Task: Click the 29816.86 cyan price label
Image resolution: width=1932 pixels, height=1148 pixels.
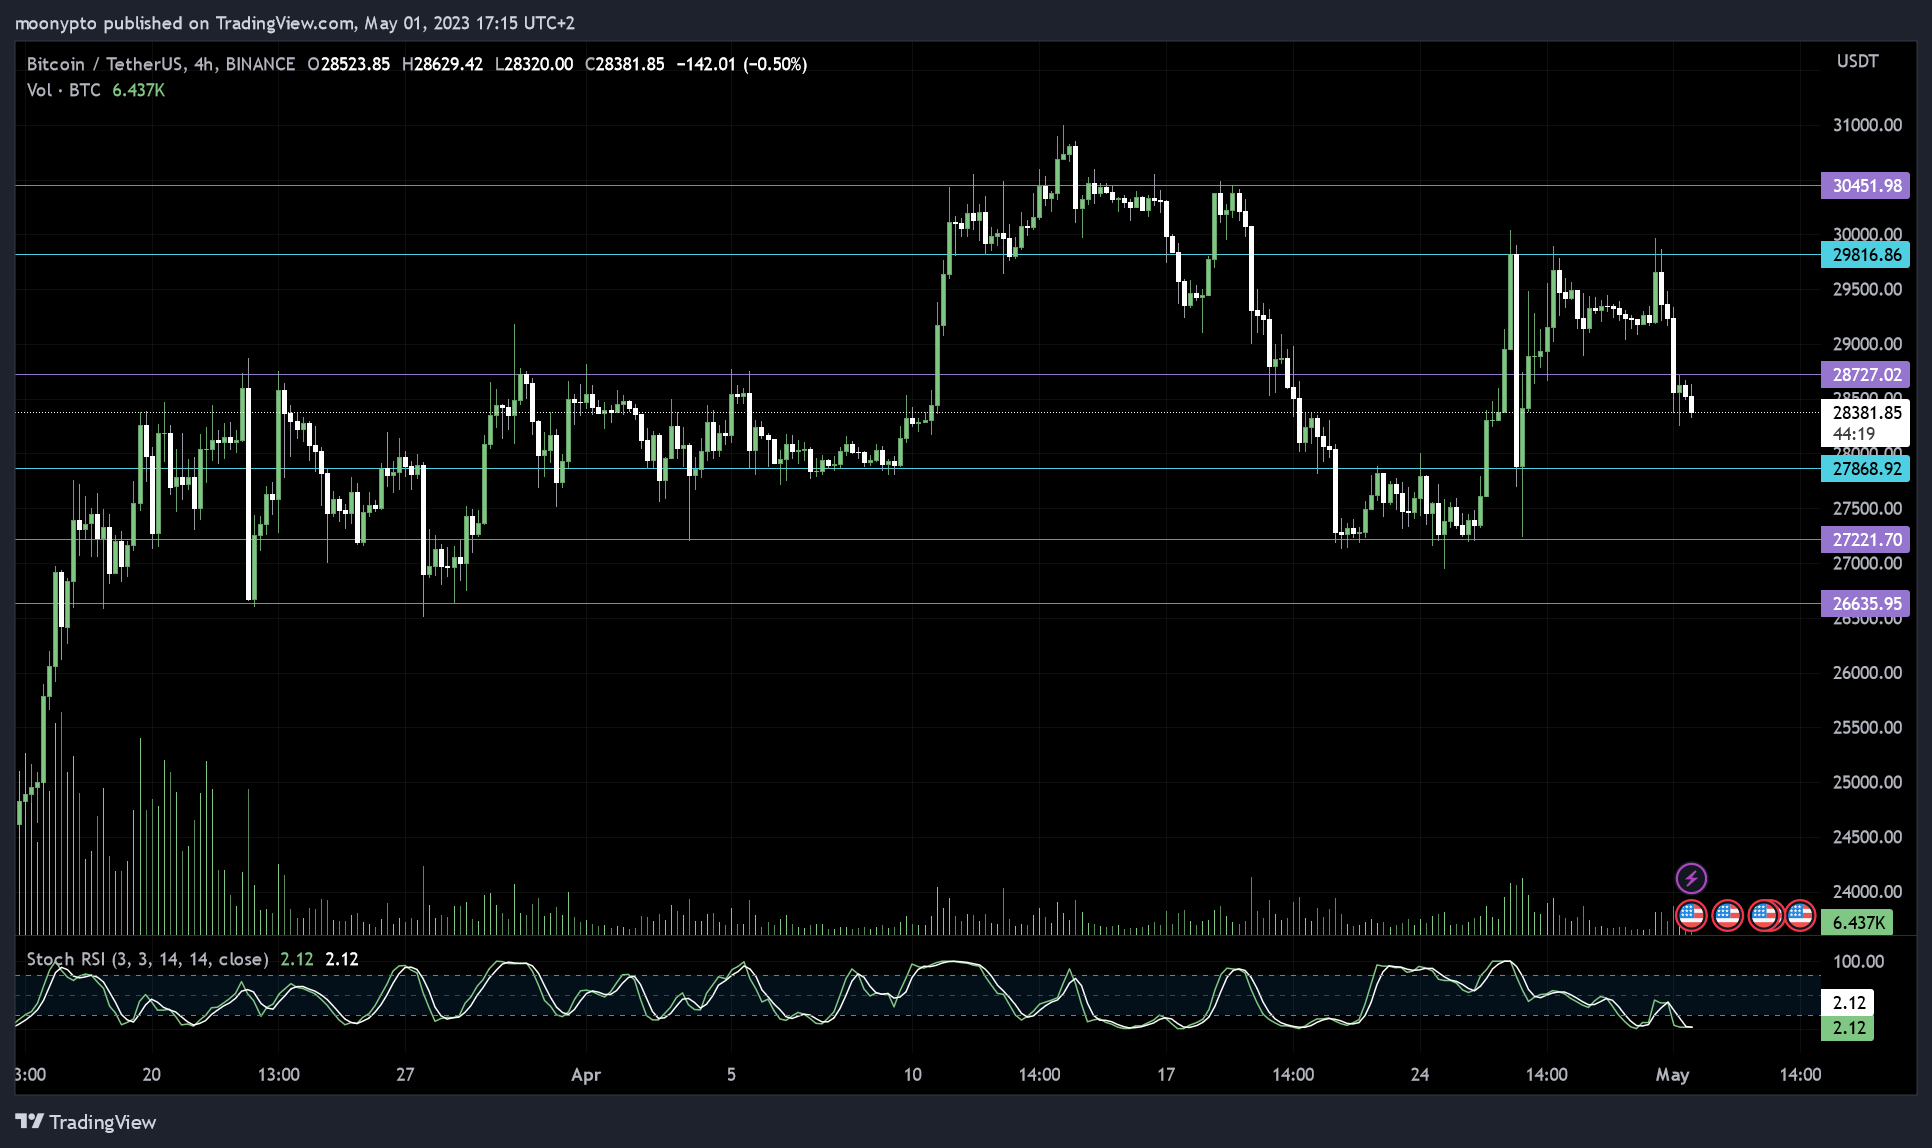Action: click(1865, 255)
